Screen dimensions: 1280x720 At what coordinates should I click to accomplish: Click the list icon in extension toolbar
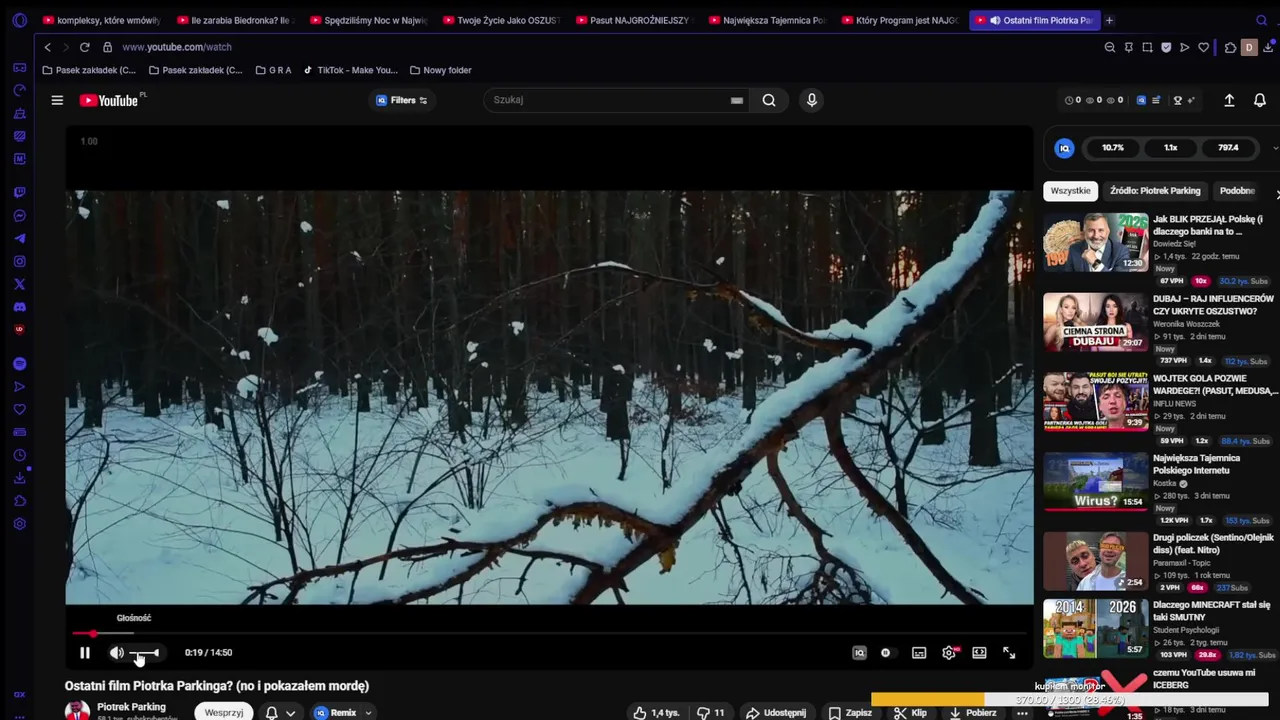pos(1156,100)
